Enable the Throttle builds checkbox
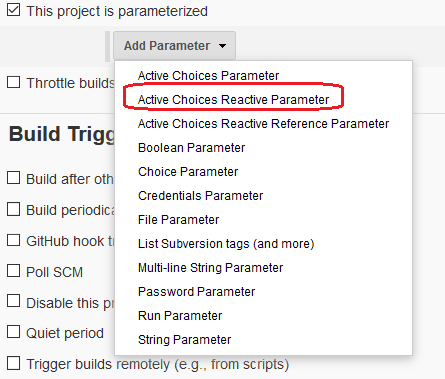This screenshot has height=379, width=445. pos(13,82)
